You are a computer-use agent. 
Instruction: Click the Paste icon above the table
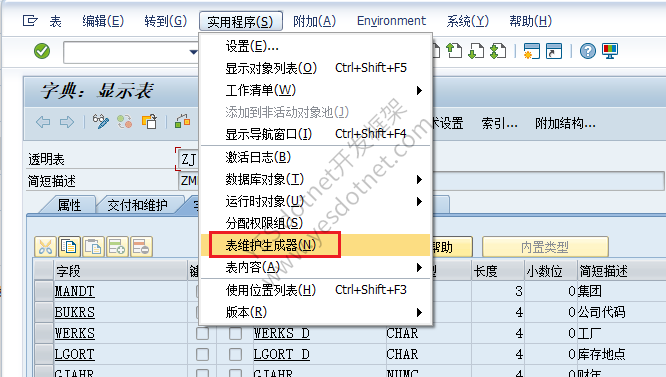coord(93,247)
